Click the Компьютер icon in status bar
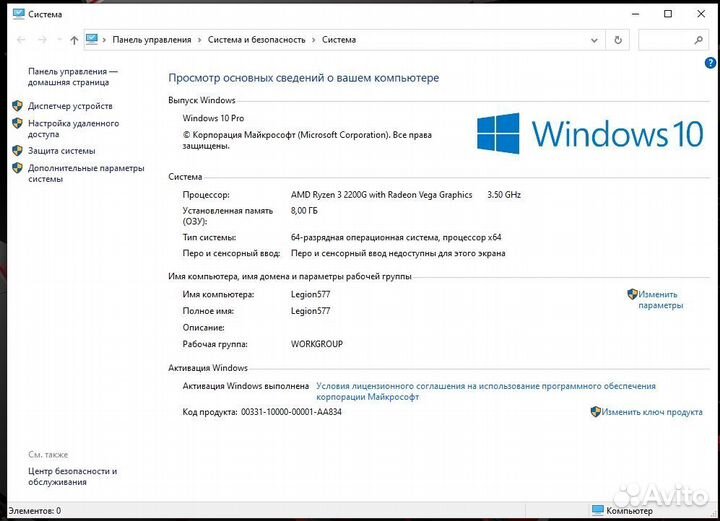Screen dimensions: 720x521 pos(597,510)
